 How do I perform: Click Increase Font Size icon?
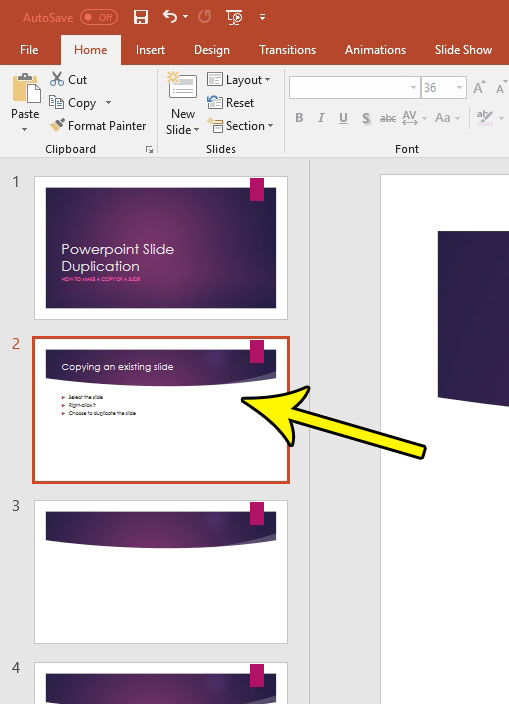pyautogui.click(x=479, y=88)
